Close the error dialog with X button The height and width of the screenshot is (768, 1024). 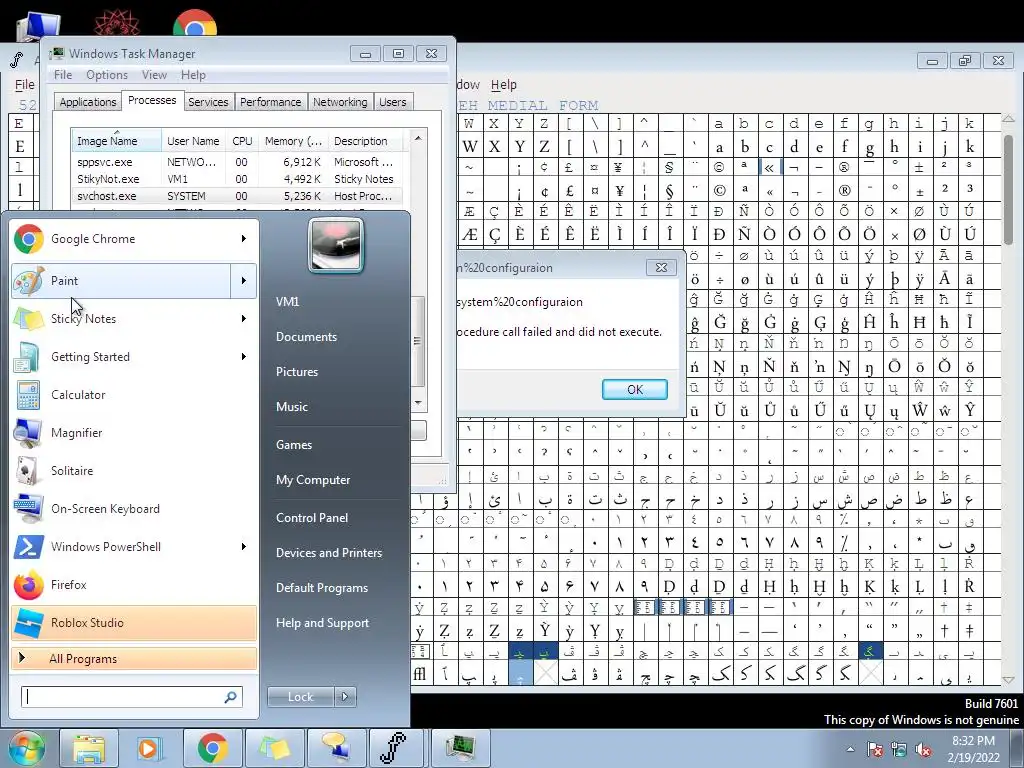pyautogui.click(x=661, y=267)
